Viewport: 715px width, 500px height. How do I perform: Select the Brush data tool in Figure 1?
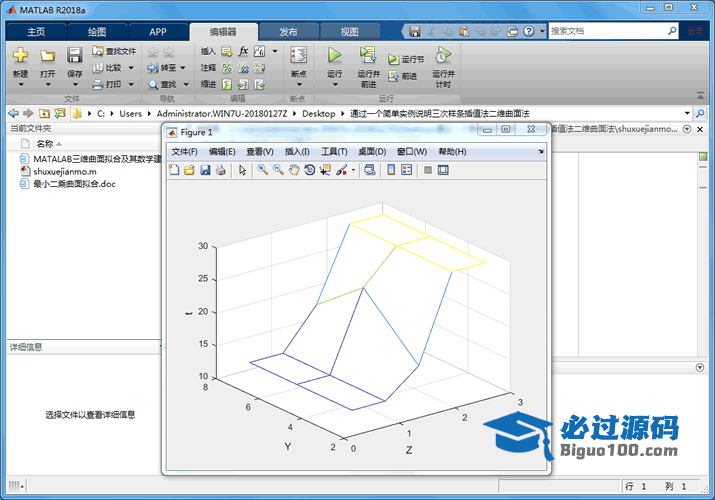(x=341, y=170)
